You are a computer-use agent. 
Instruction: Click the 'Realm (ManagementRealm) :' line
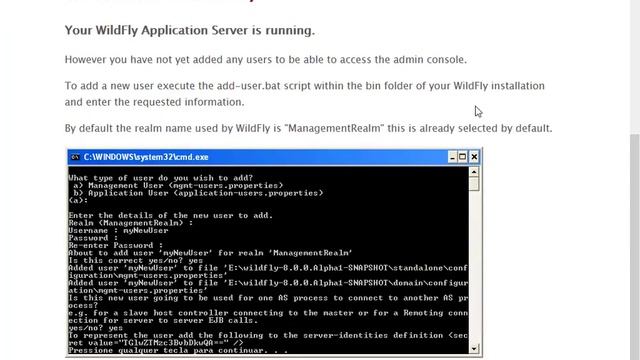[131, 223]
